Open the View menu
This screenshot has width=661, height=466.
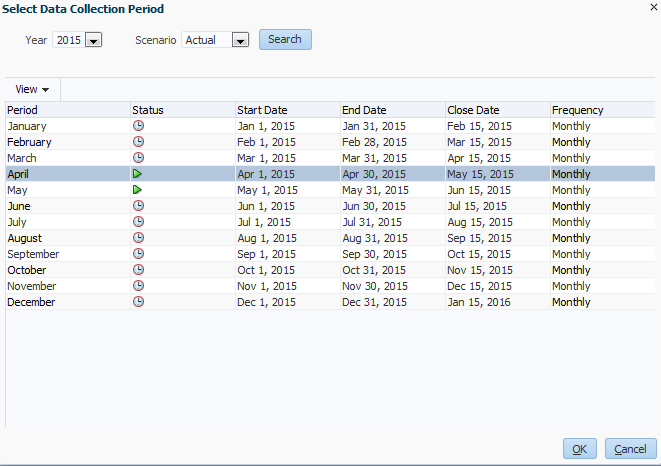pyautogui.click(x=32, y=90)
